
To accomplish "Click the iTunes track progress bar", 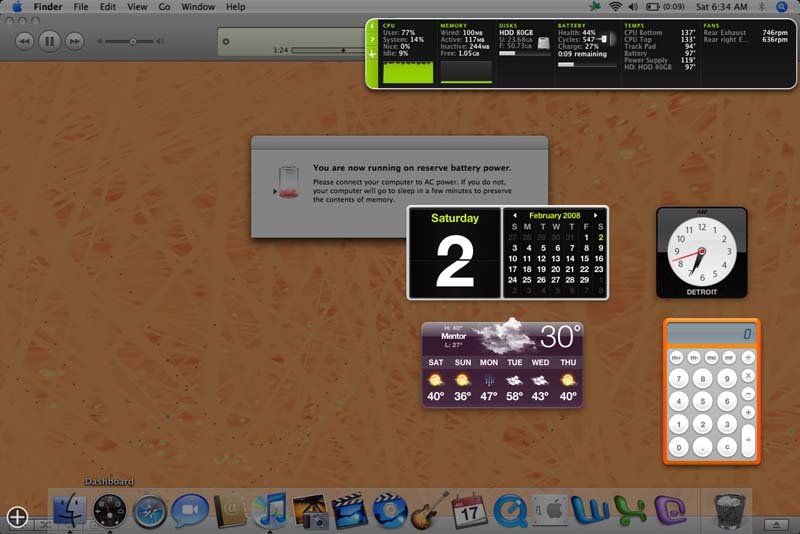I will (x=329, y=50).
